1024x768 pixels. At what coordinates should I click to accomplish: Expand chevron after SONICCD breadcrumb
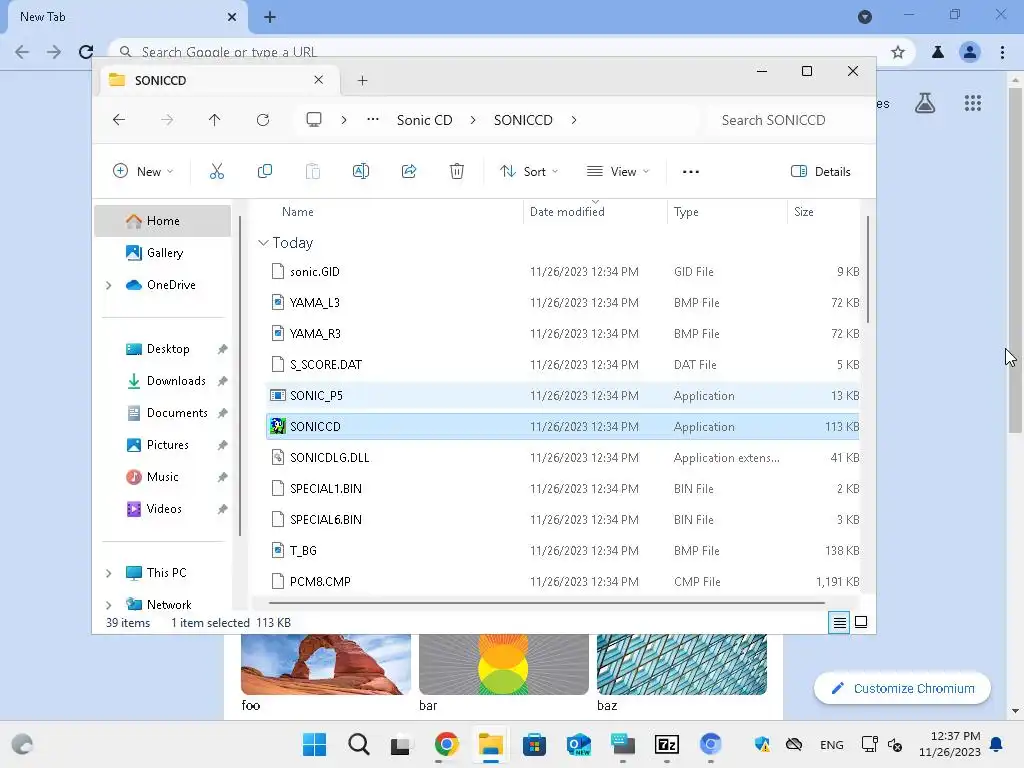coord(573,120)
